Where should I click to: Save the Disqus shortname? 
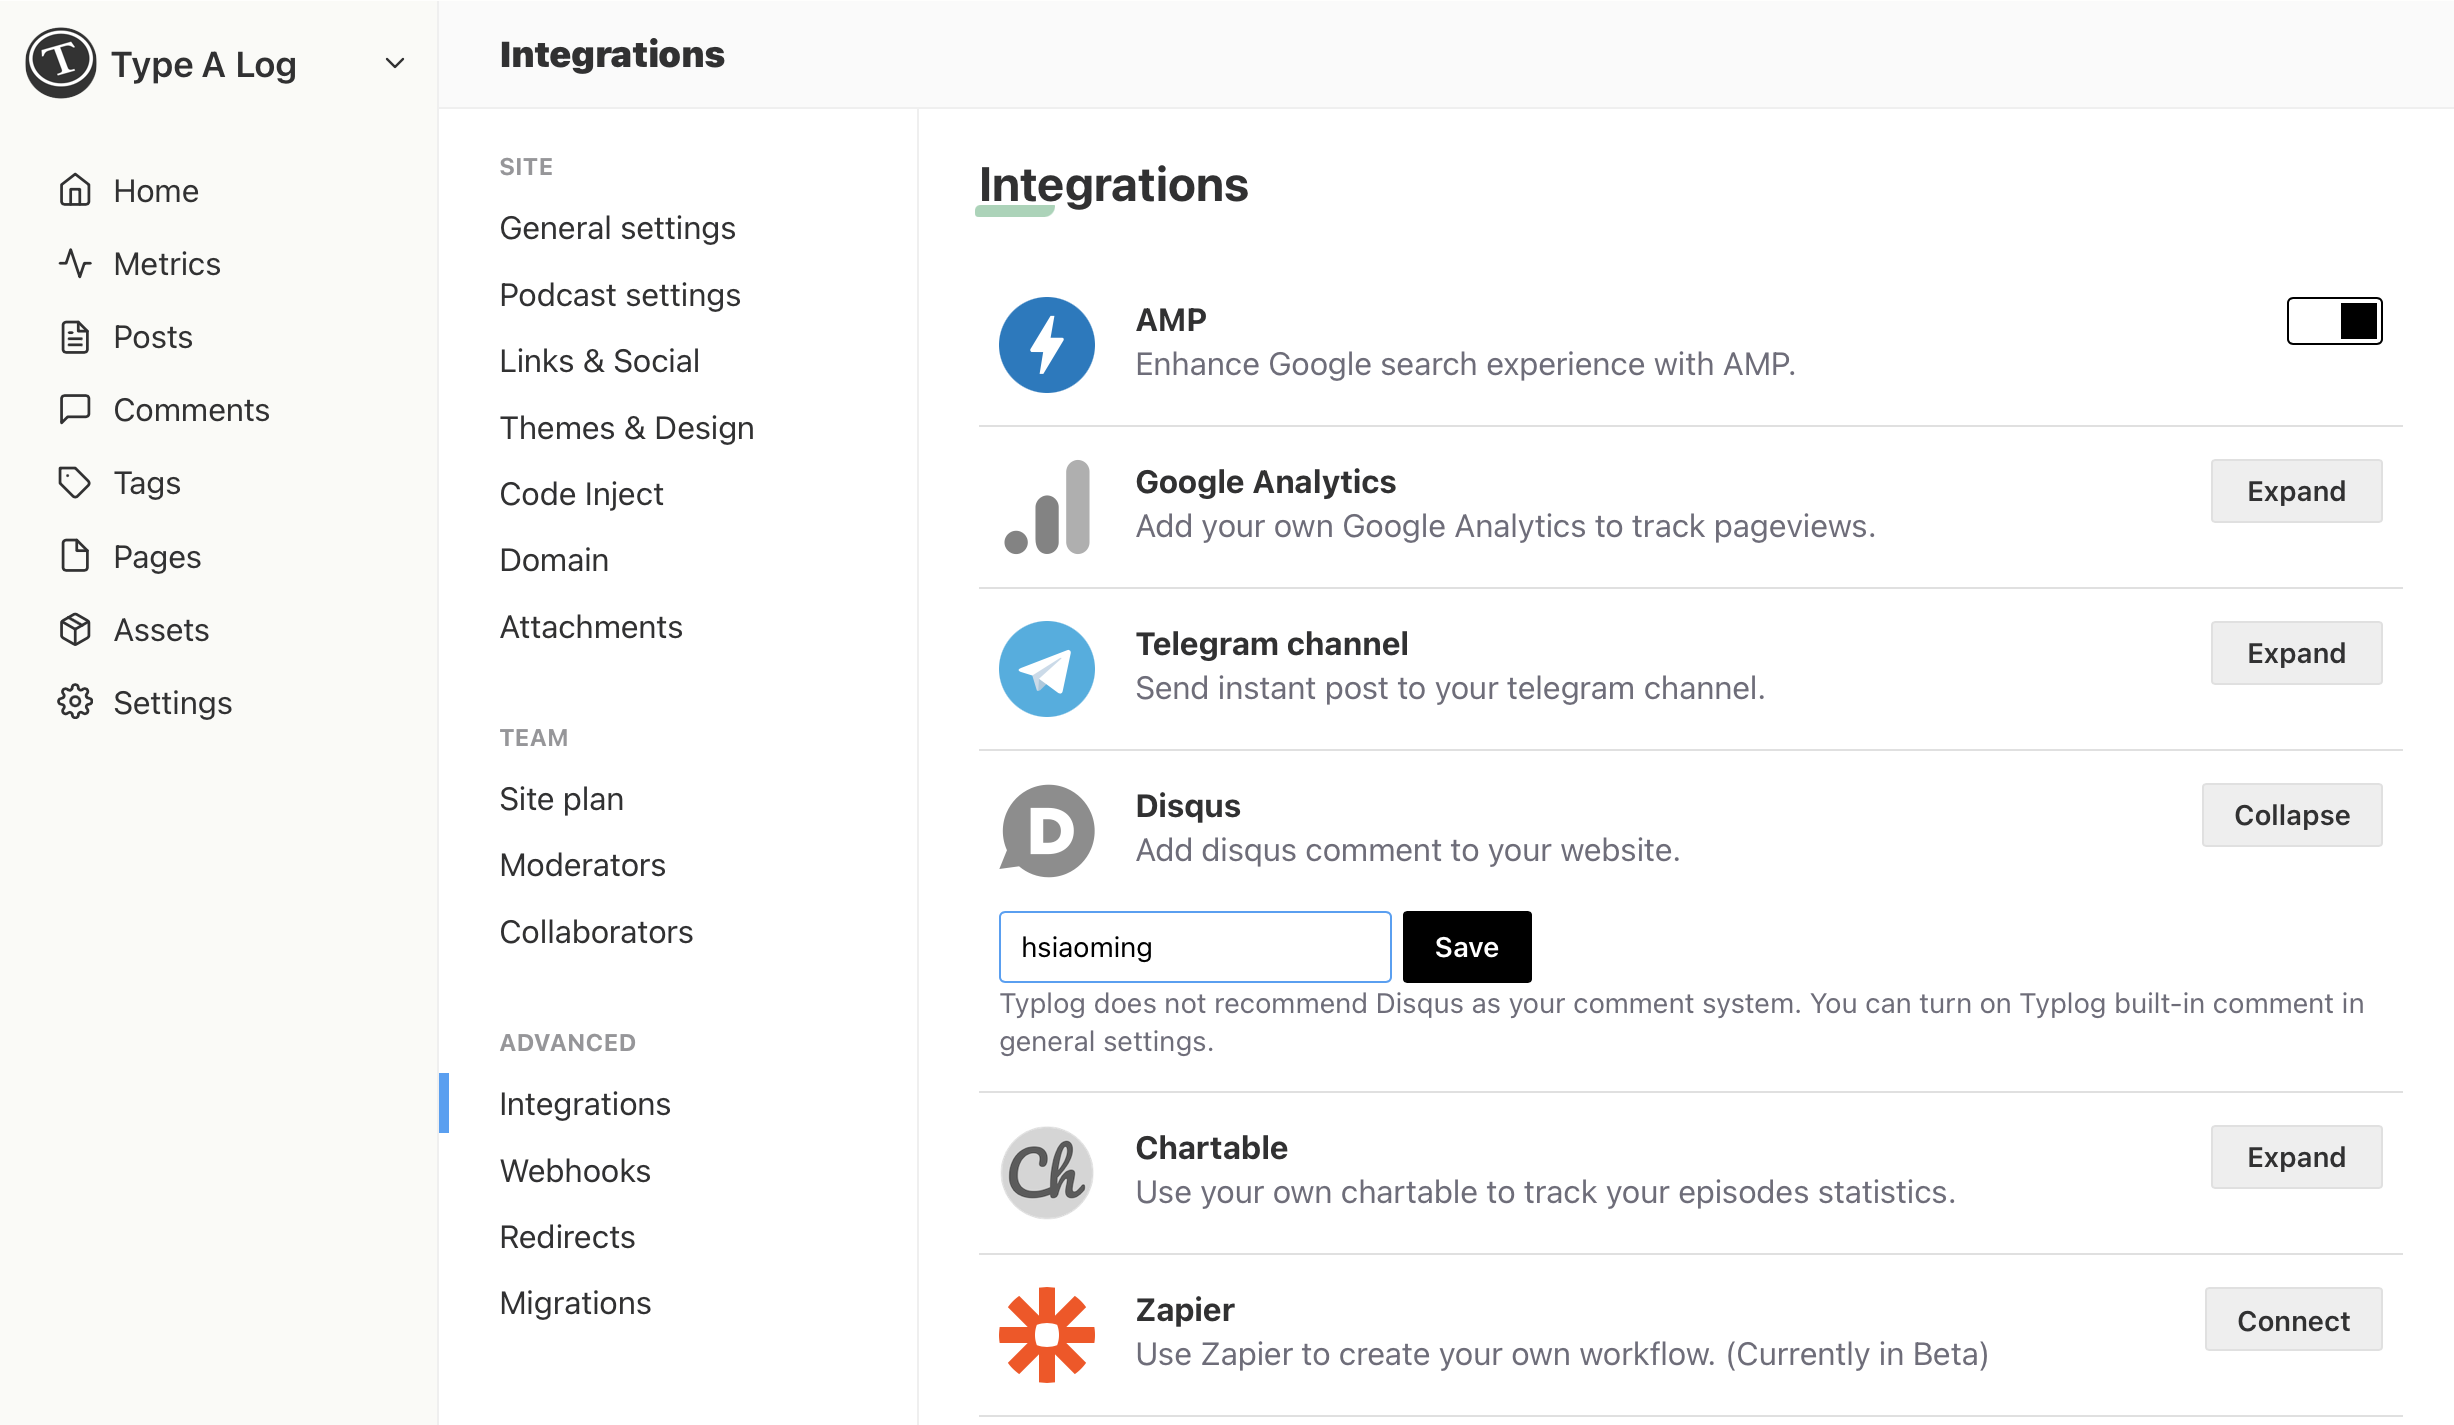[x=1467, y=946]
